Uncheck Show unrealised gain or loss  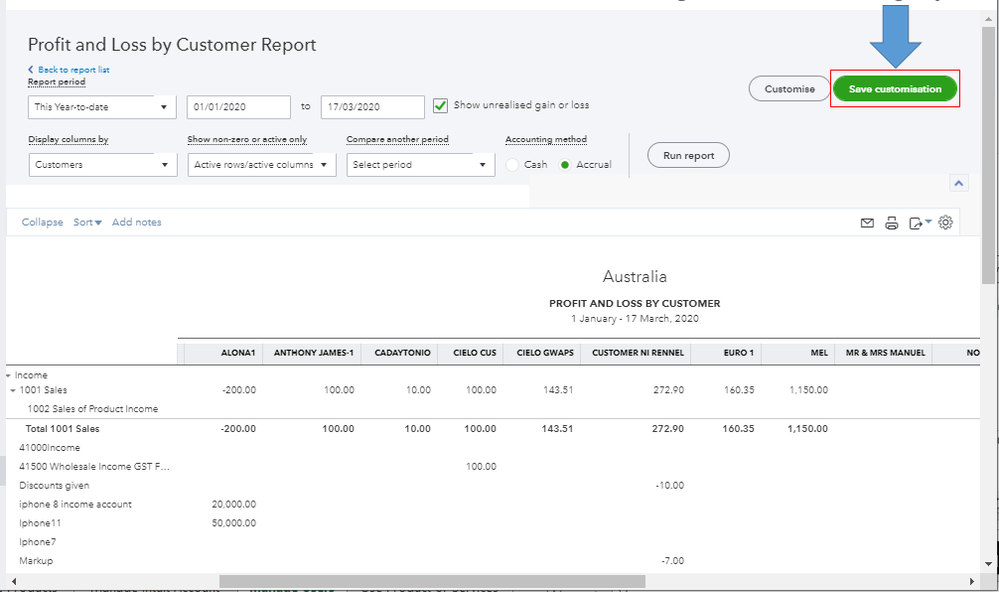coord(441,105)
